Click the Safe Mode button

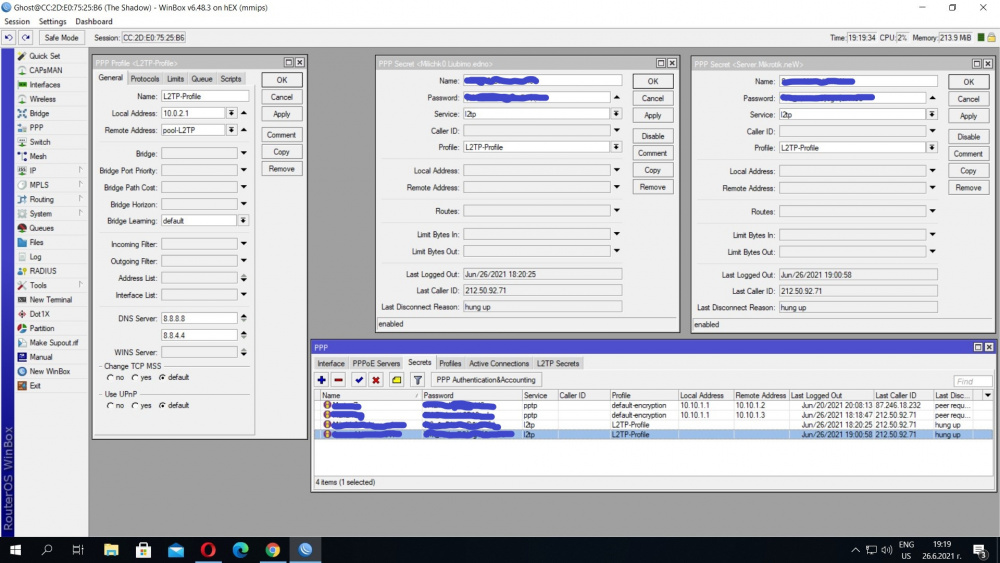coord(61,37)
